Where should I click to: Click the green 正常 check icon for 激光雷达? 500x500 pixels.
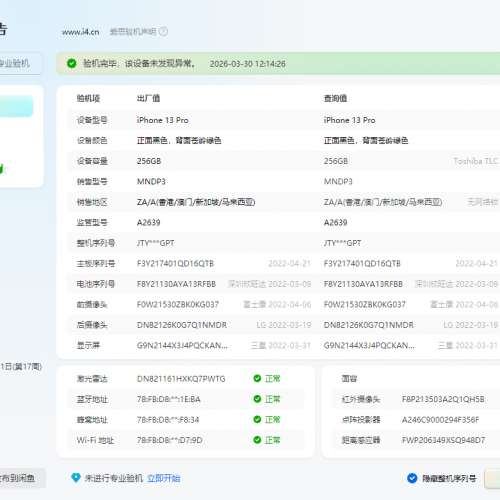[x=257, y=379]
